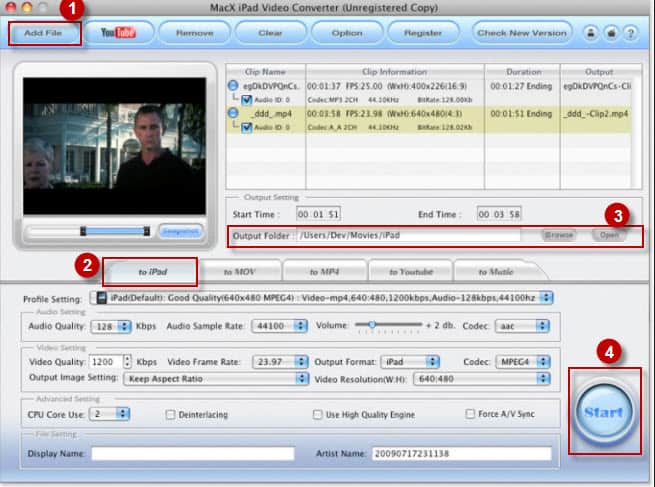The height and width of the screenshot is (487, 655).
Task: Open the help question mark icon
Action: coord(631,33)
